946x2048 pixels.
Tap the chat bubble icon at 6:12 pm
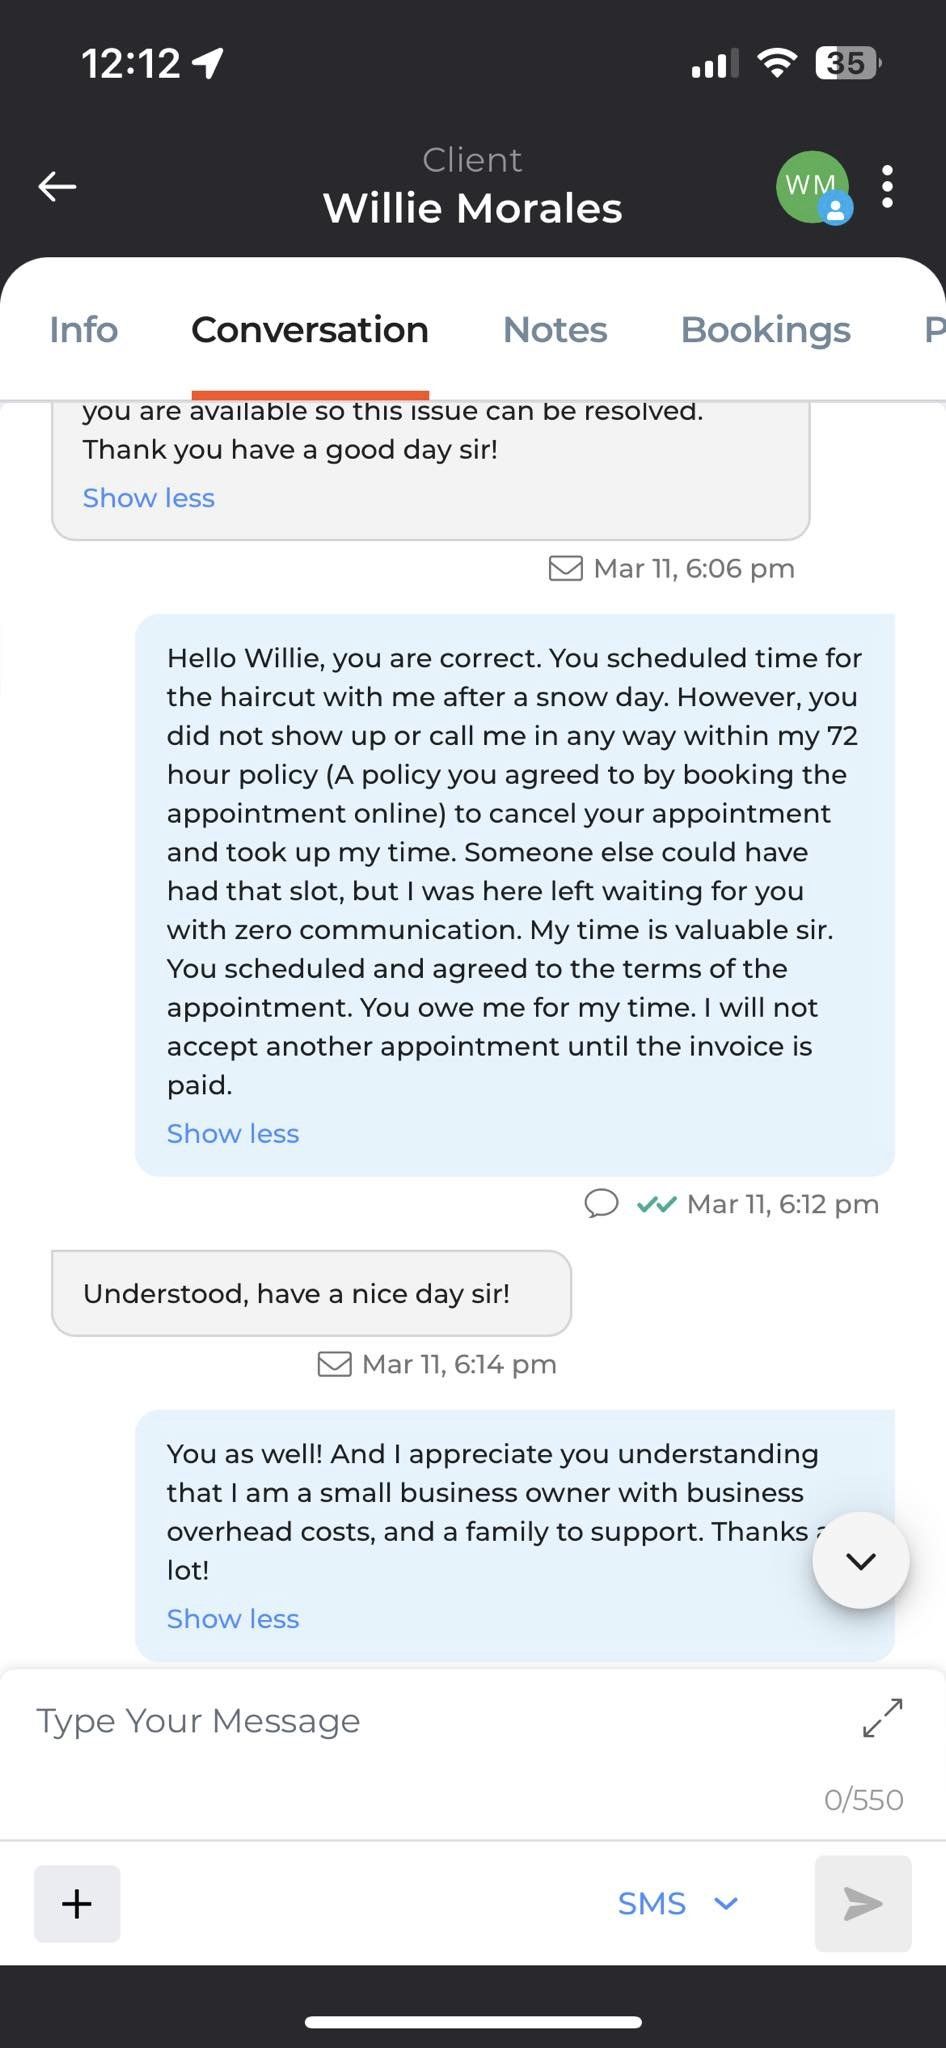[601, 1203]
